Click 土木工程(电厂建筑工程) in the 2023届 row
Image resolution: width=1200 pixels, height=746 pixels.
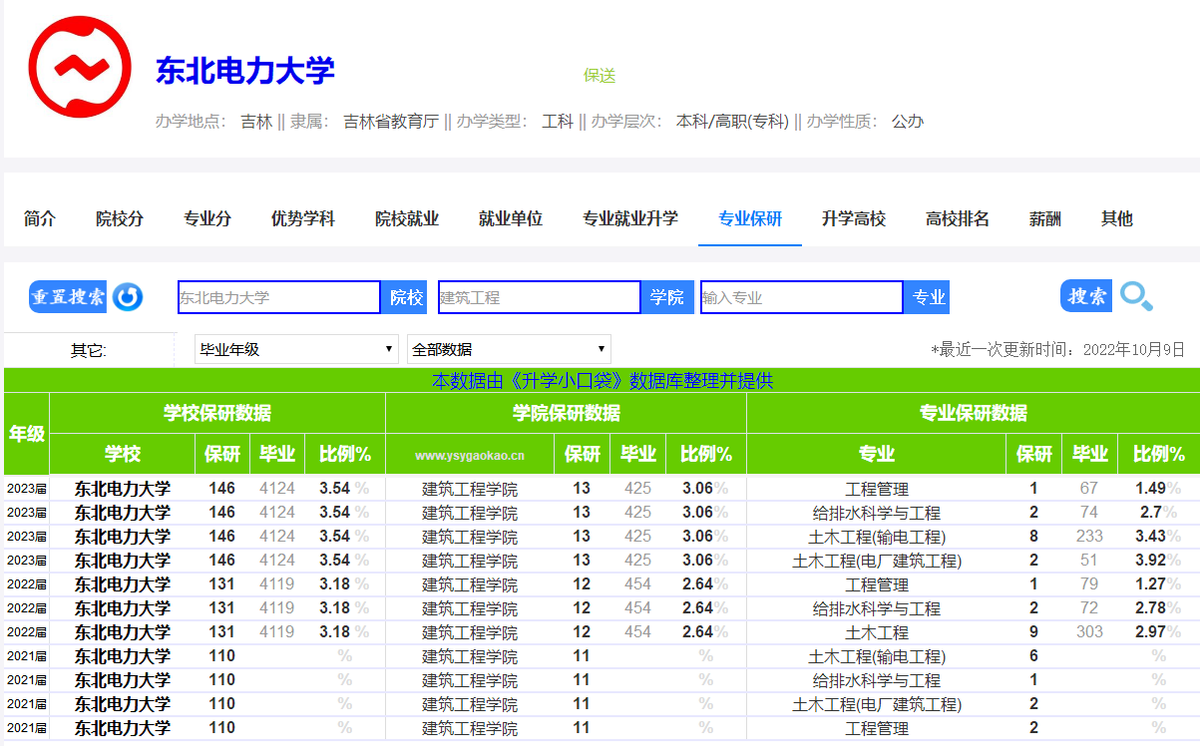pos(877,561)
